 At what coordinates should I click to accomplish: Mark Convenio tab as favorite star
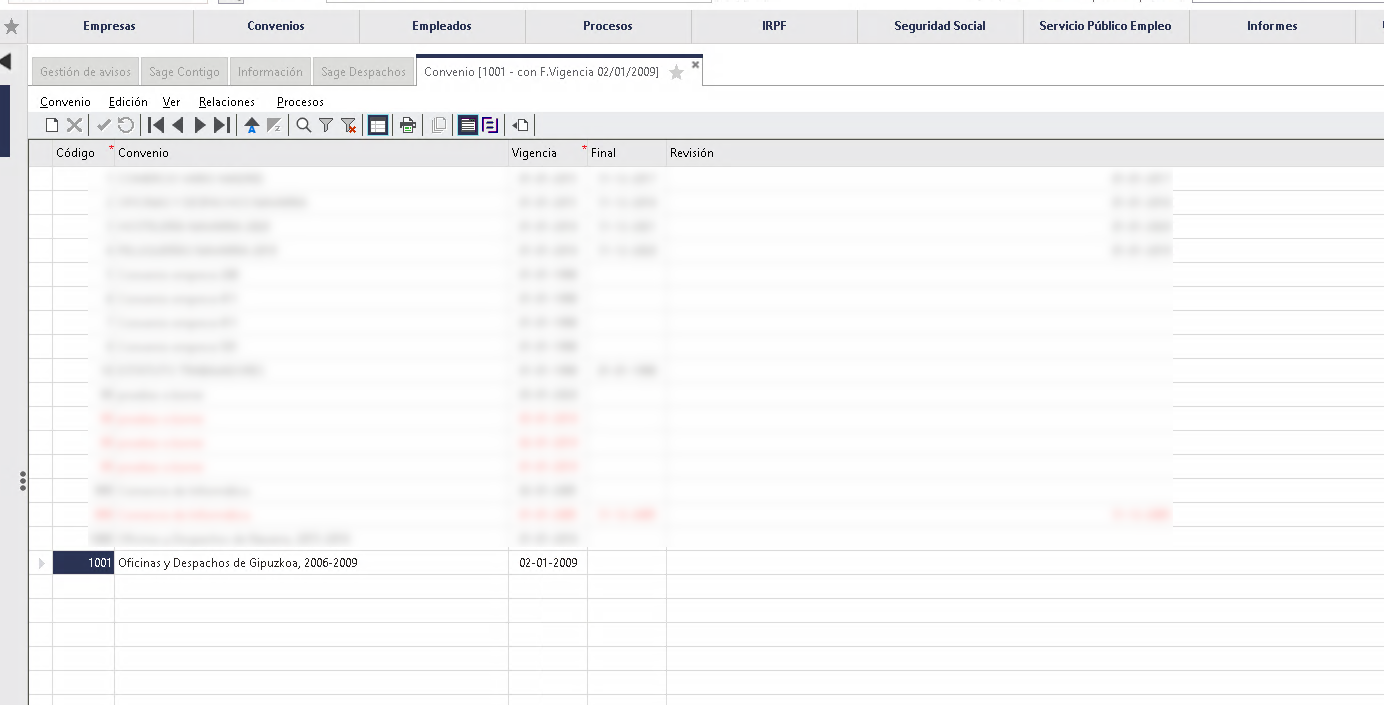(676, 72)
